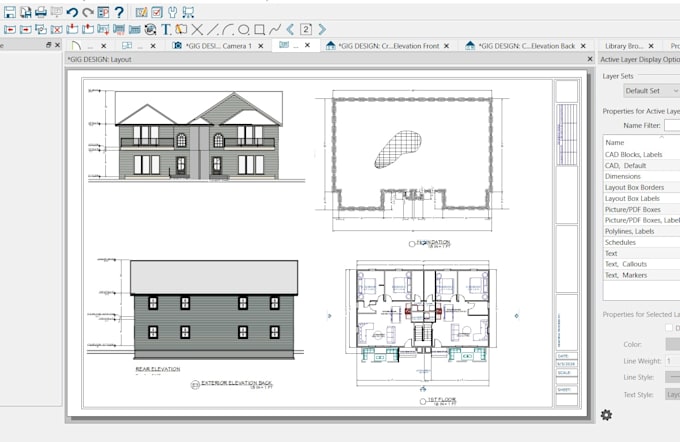This screenshot has width=680, height=442.
Task: Click the notepad with pencil icon
Action: click(x=141, y=12)
